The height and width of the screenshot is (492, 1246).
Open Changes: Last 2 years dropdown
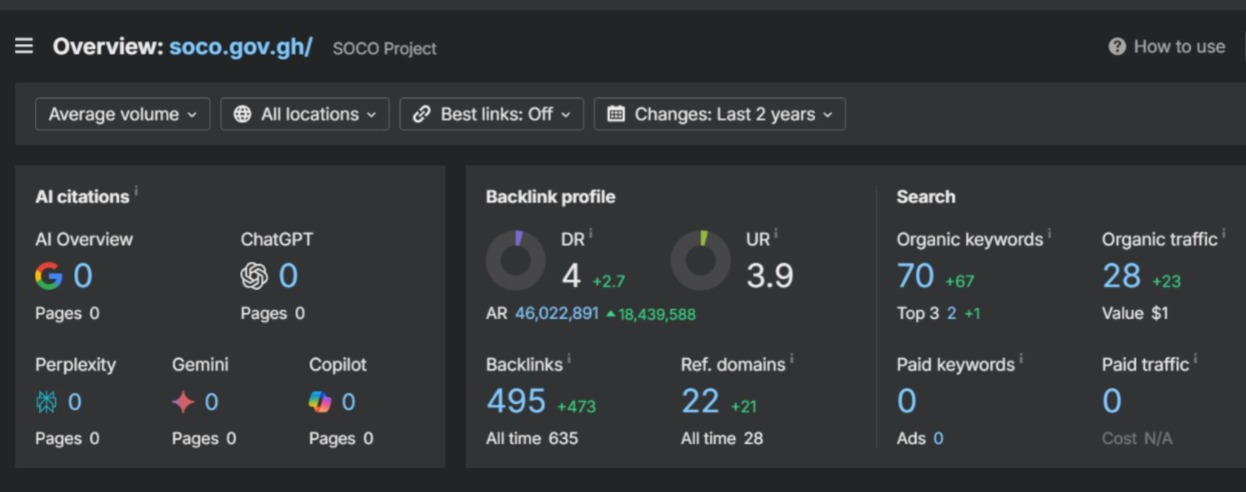720,114
